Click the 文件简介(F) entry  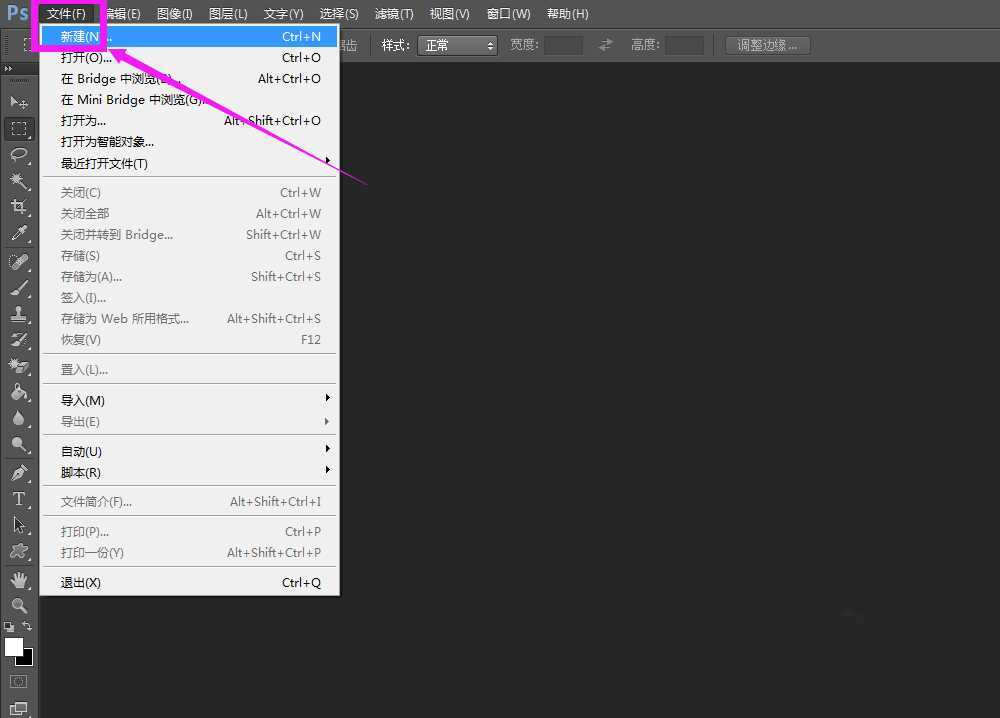click(189, 502)
